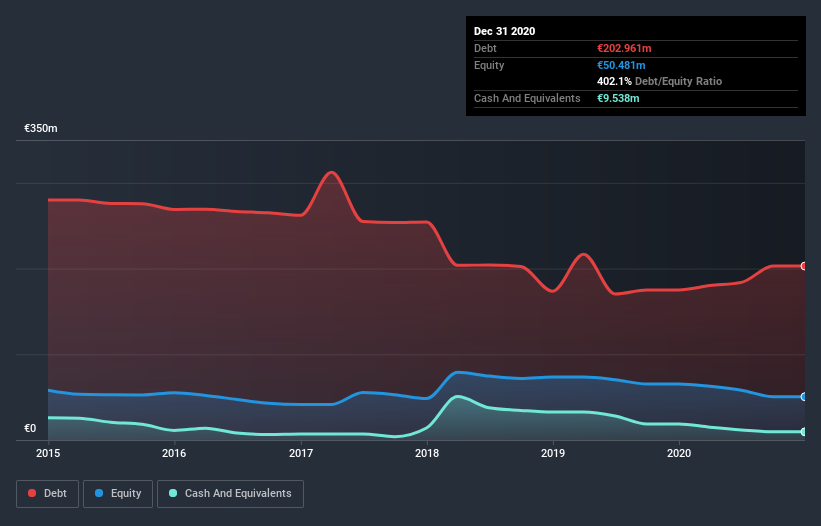821x526 pixels.
Task: Toggle the Equity legend button
Action: [118, 494]
